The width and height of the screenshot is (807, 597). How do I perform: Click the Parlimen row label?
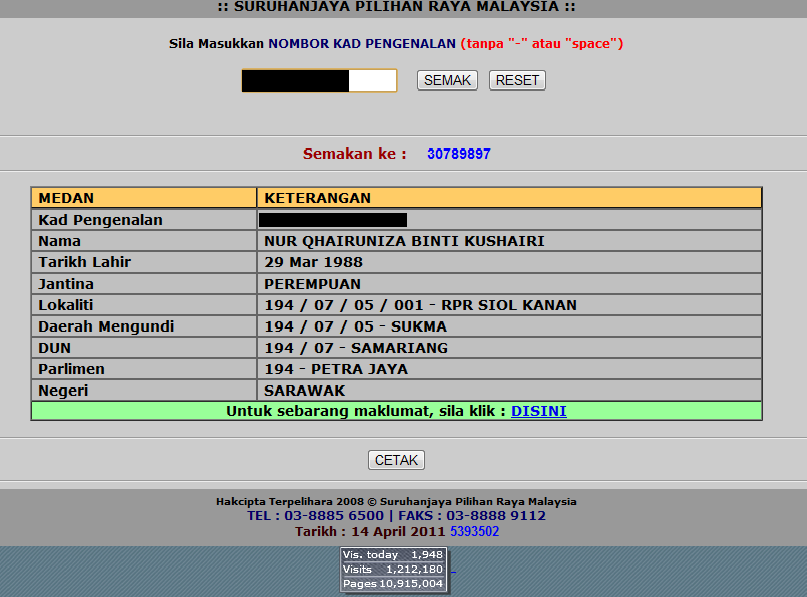72,369
